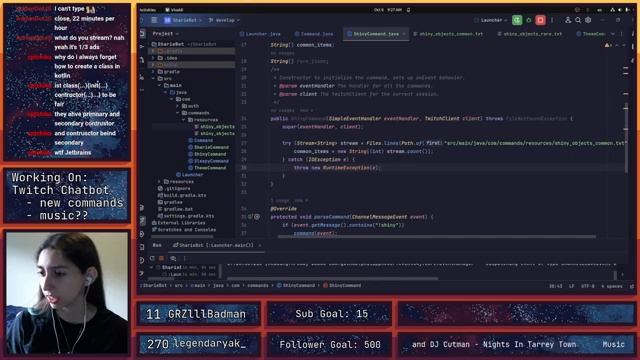
Task: Select Launcher class in project tree
Action: pyautogui.click(x=190, y=175)
